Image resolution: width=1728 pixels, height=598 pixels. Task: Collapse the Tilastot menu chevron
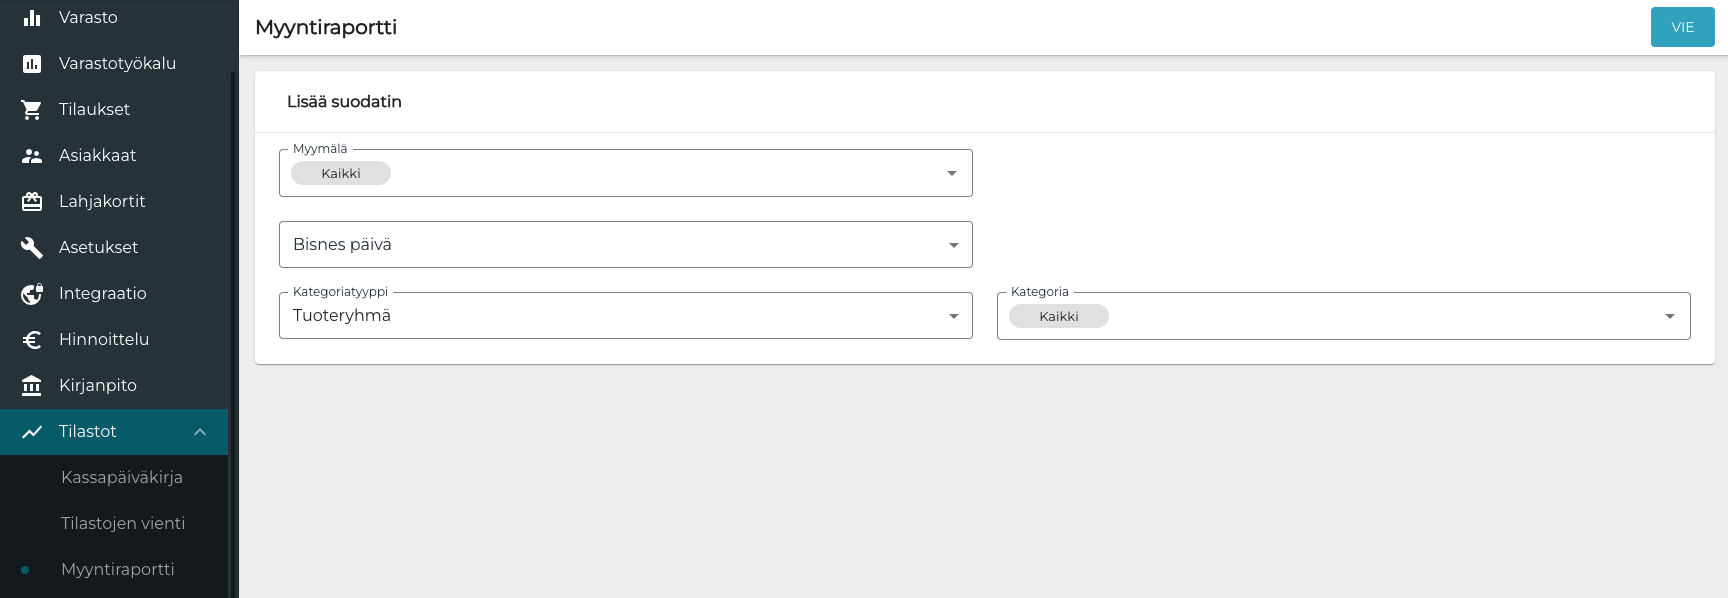click(x=200, y=432)
